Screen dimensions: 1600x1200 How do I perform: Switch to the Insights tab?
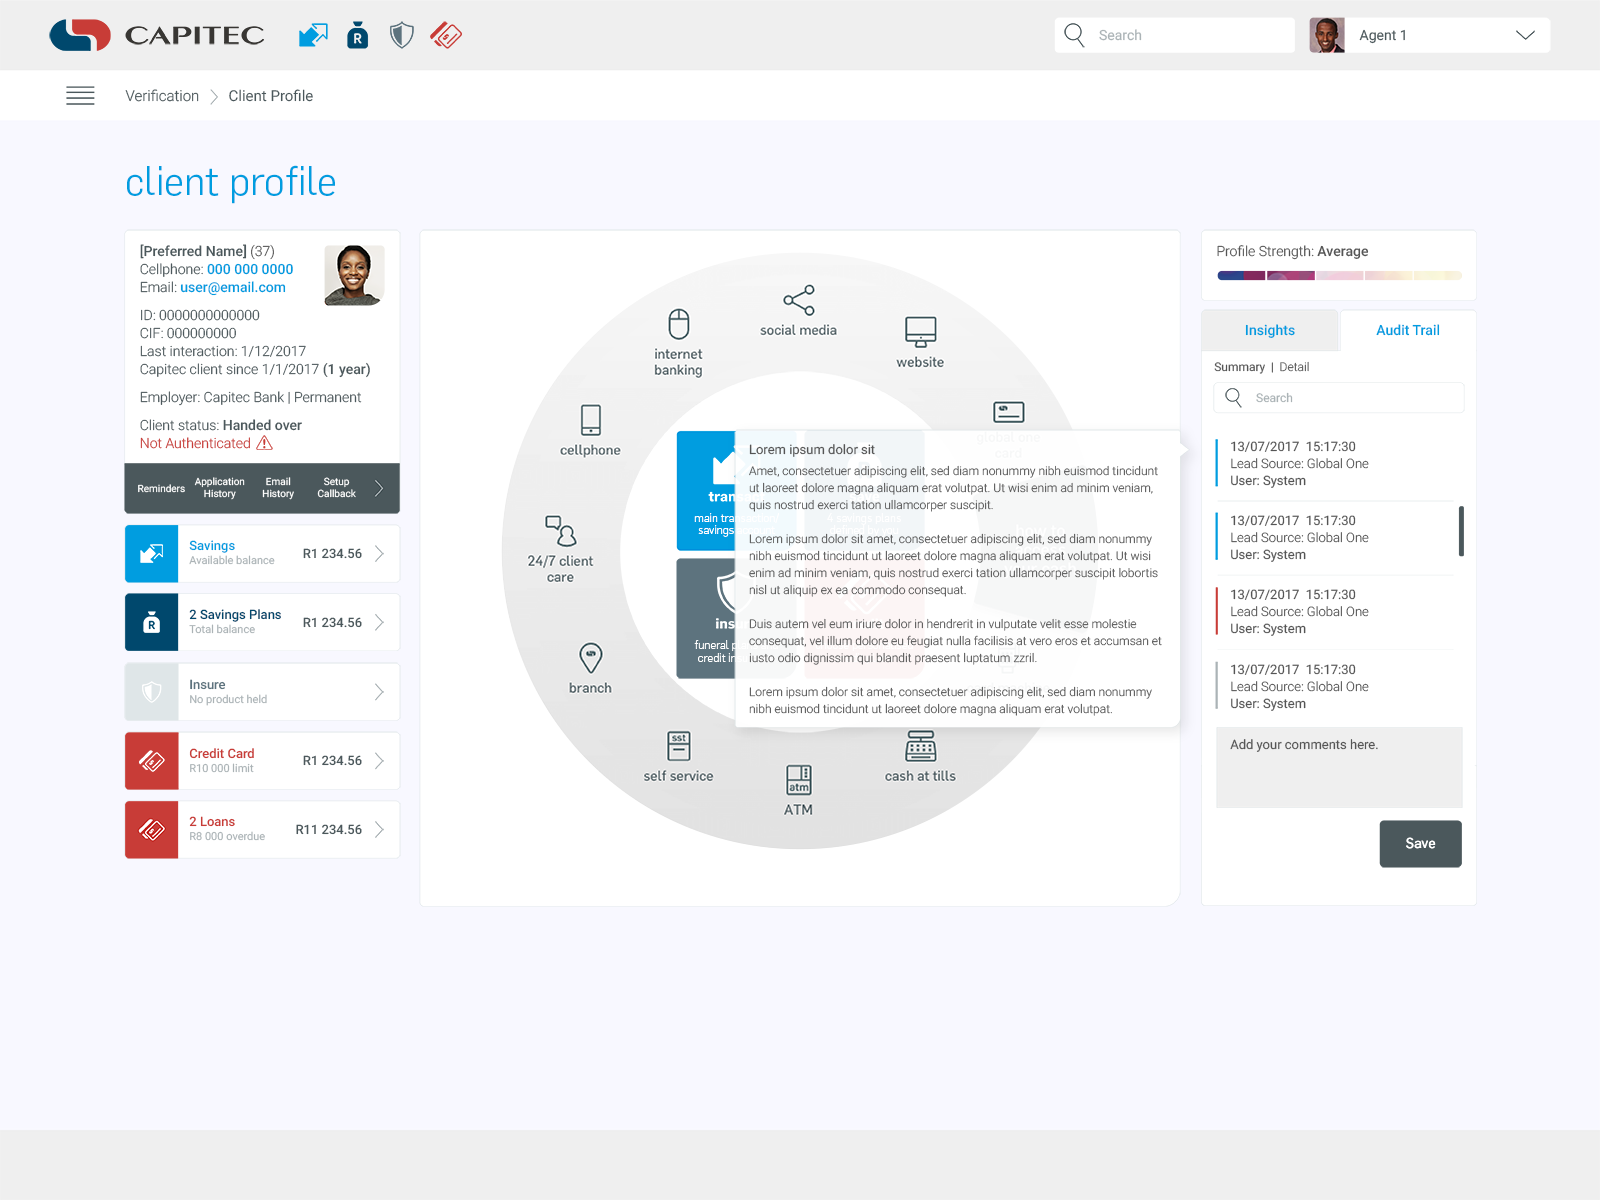[1270, 330]
